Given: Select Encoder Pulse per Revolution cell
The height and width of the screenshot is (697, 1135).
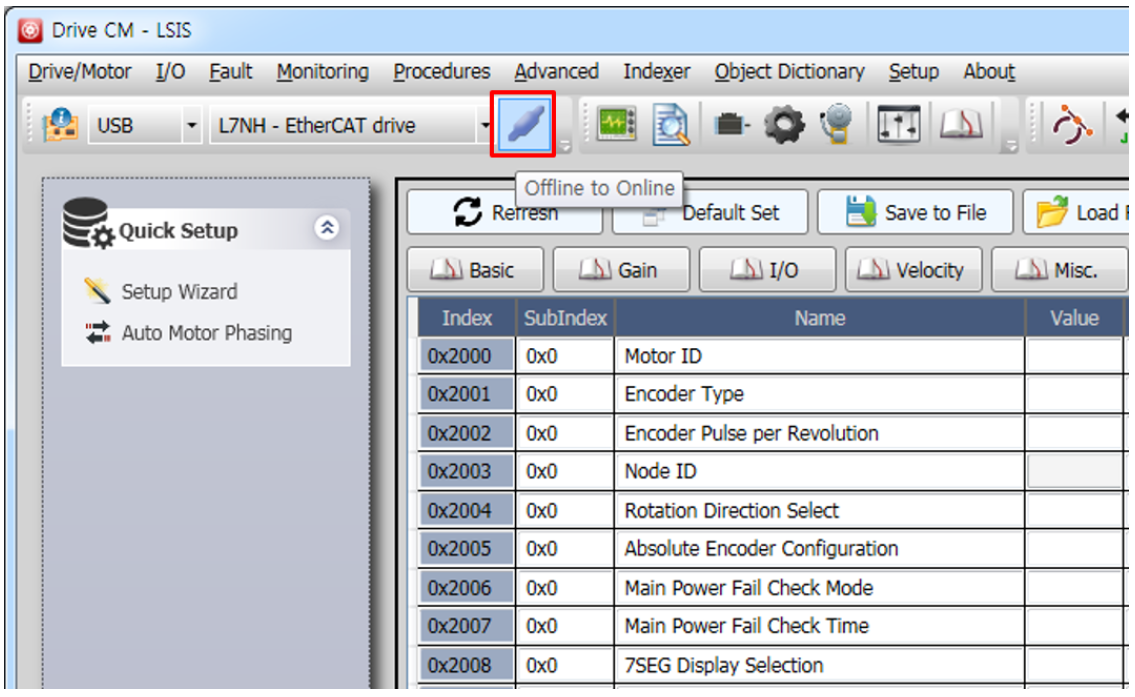Looking at the screenshot, I should pos(819,434).
